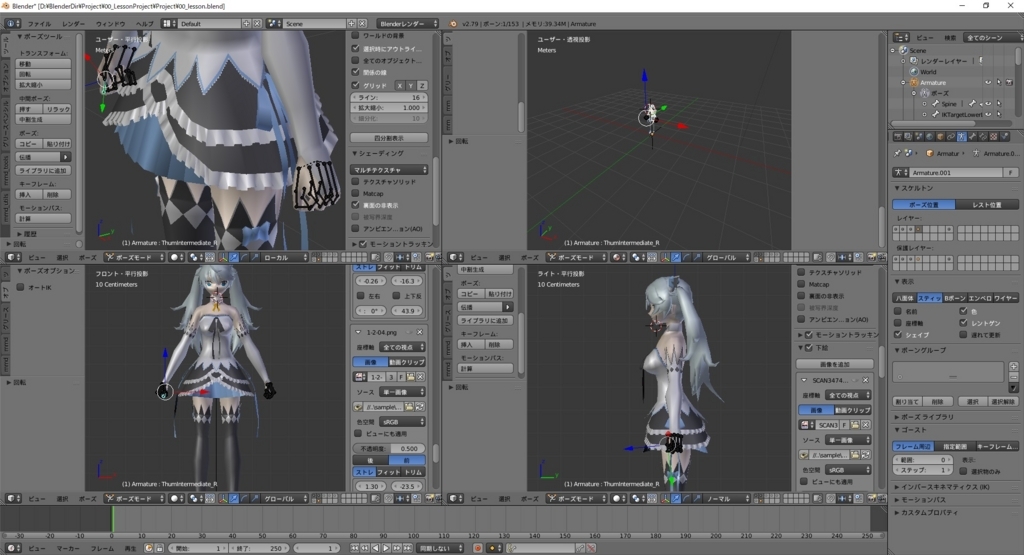Select translate manipulator arrow icon in top-left viewport
This screenshot has height=555, width=1024.
click(234, 257)
